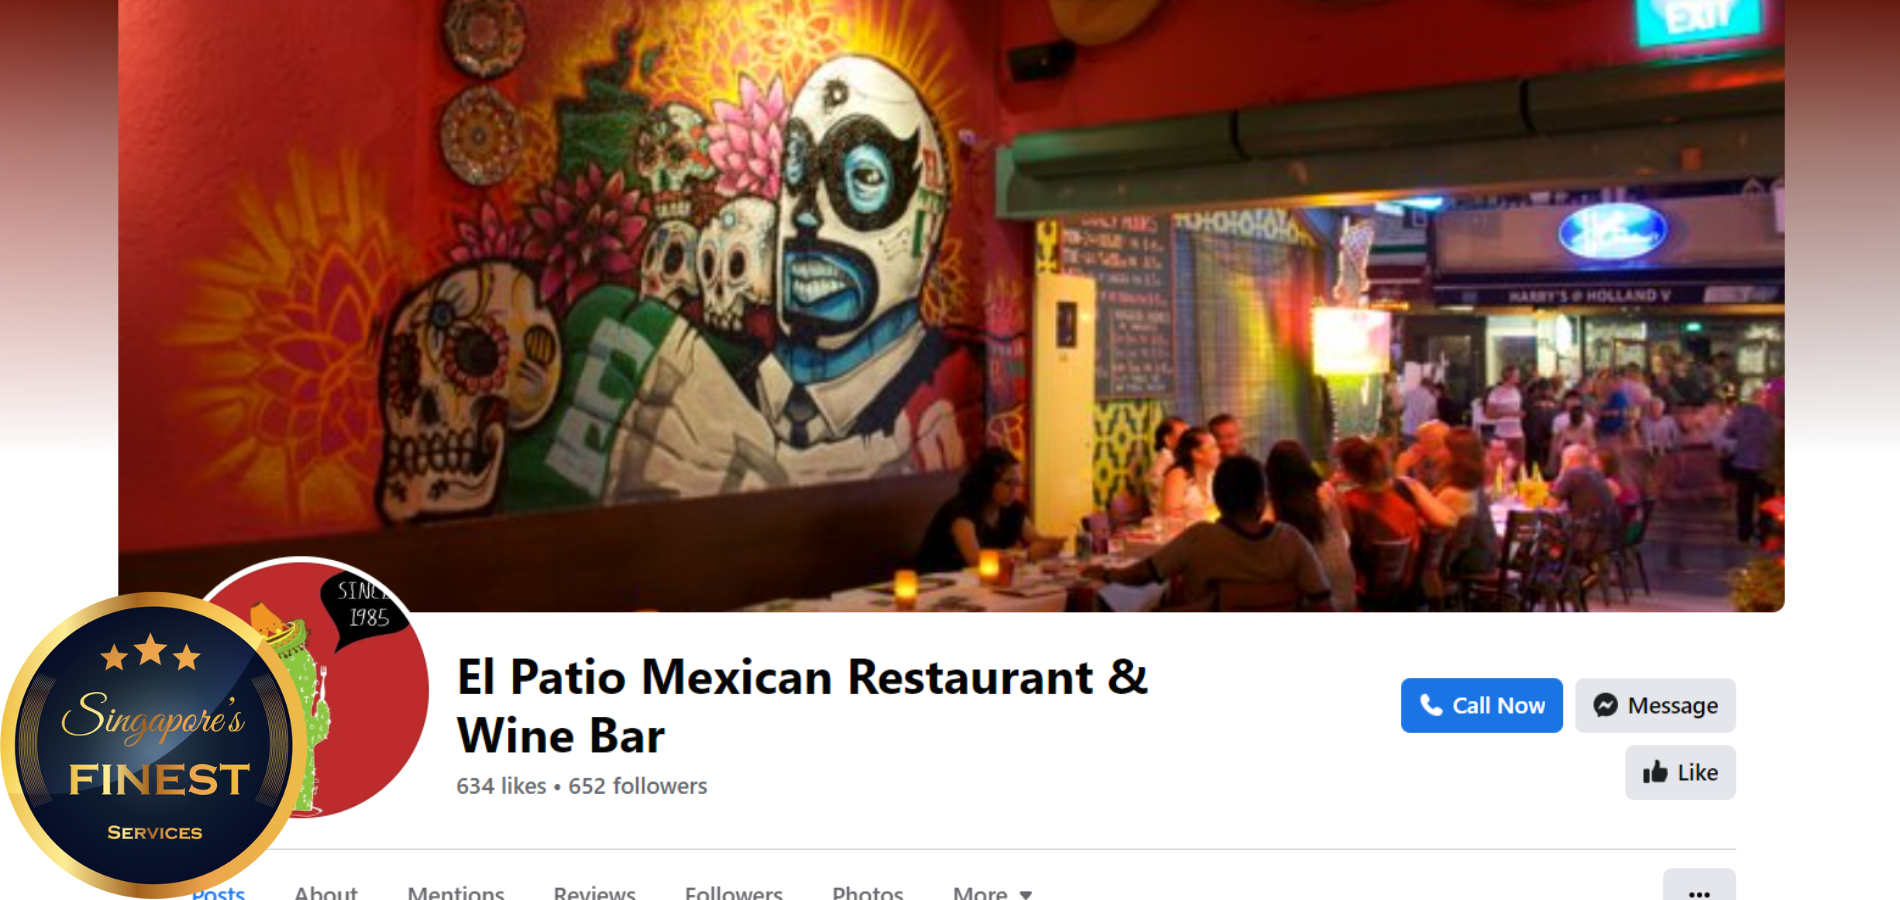Open the Photos tab
This screenshot has width=1900, height=900.
868,892
